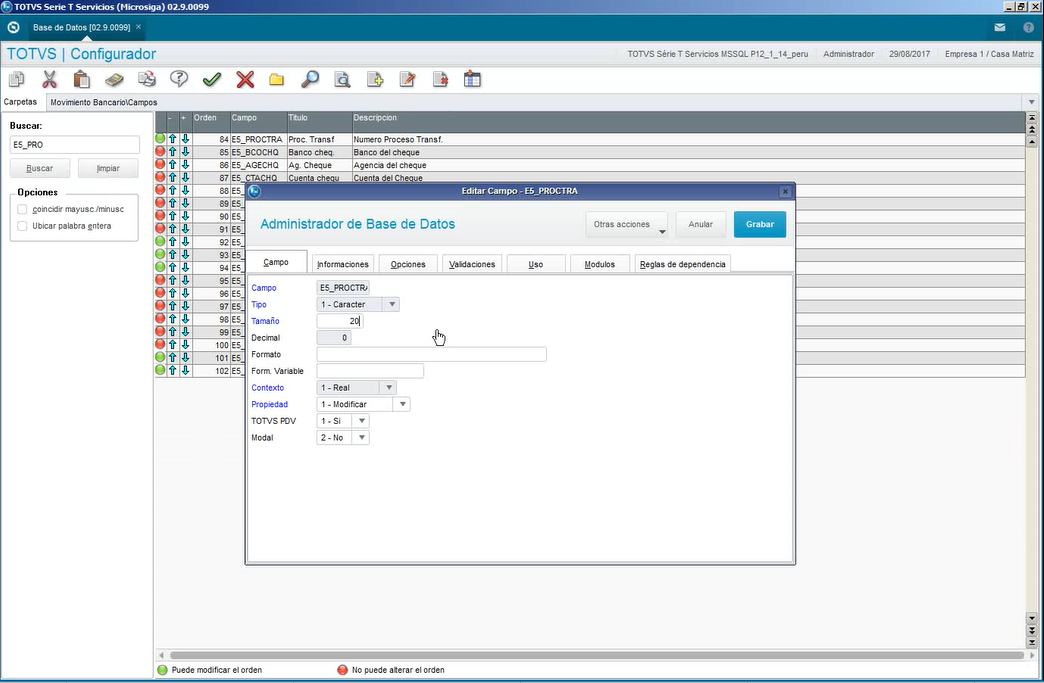The image size is (1044, 683).
Task: Click the magnifying glass search icon
Action: (x=310, y=80)
